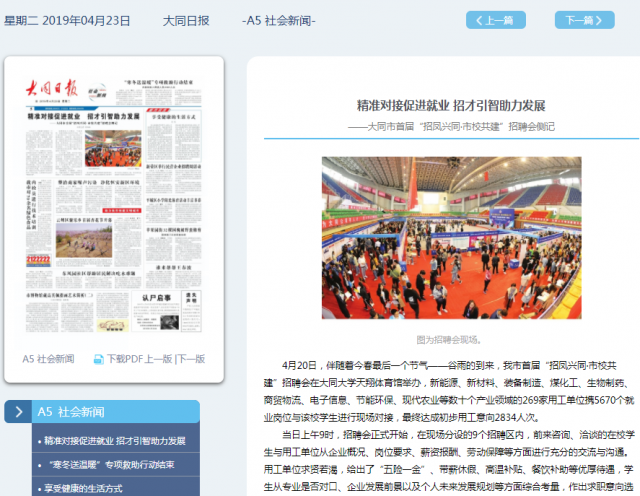Go to the next article (下一篇)

tap(584, 20)
